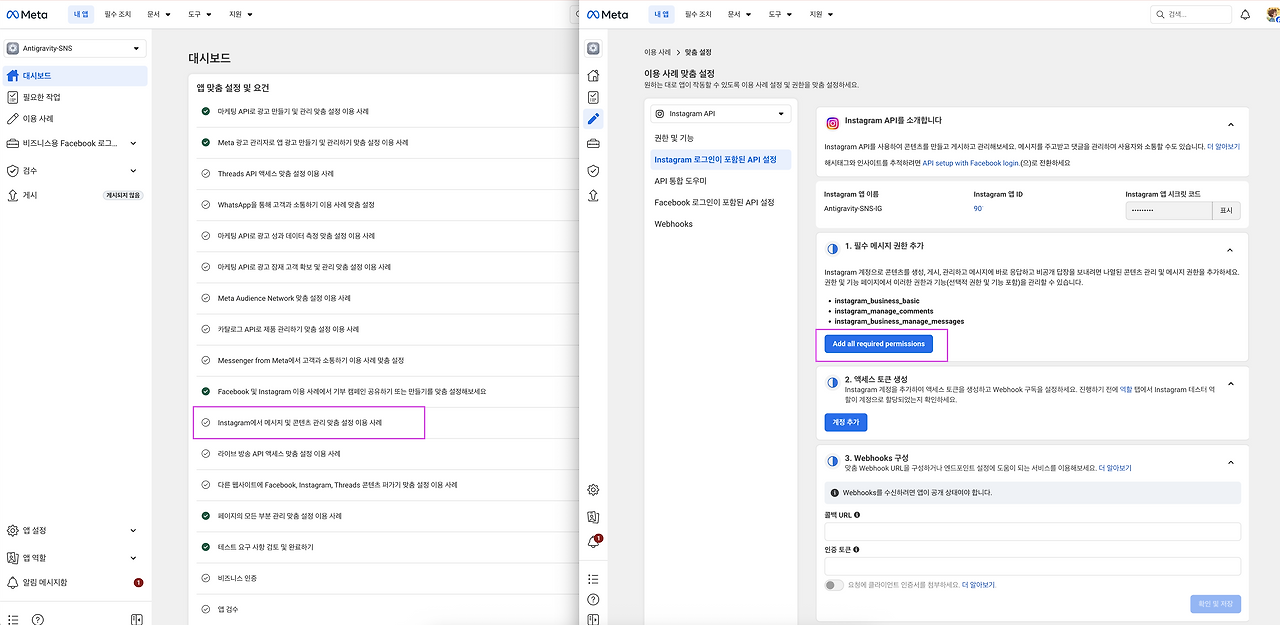This screenshot has height=625, width=1280.
Task: Click the green check for Meta 광고 관리자 row
Action: click(205, 142)
